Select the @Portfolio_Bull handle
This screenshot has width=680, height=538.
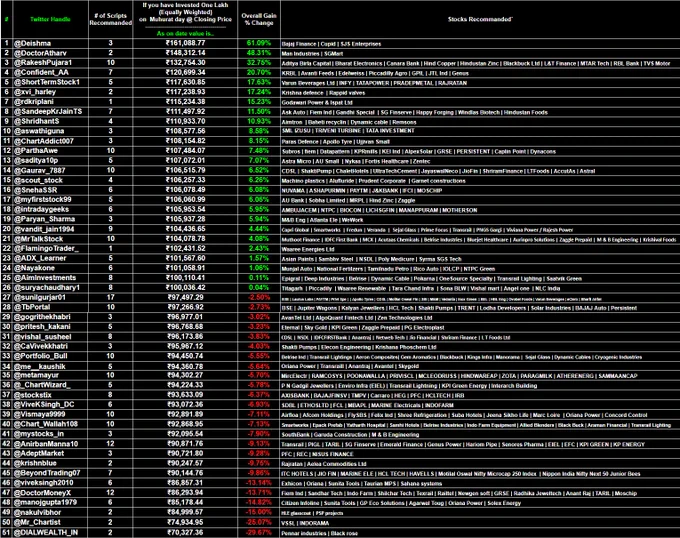click(x=50, y=356)
